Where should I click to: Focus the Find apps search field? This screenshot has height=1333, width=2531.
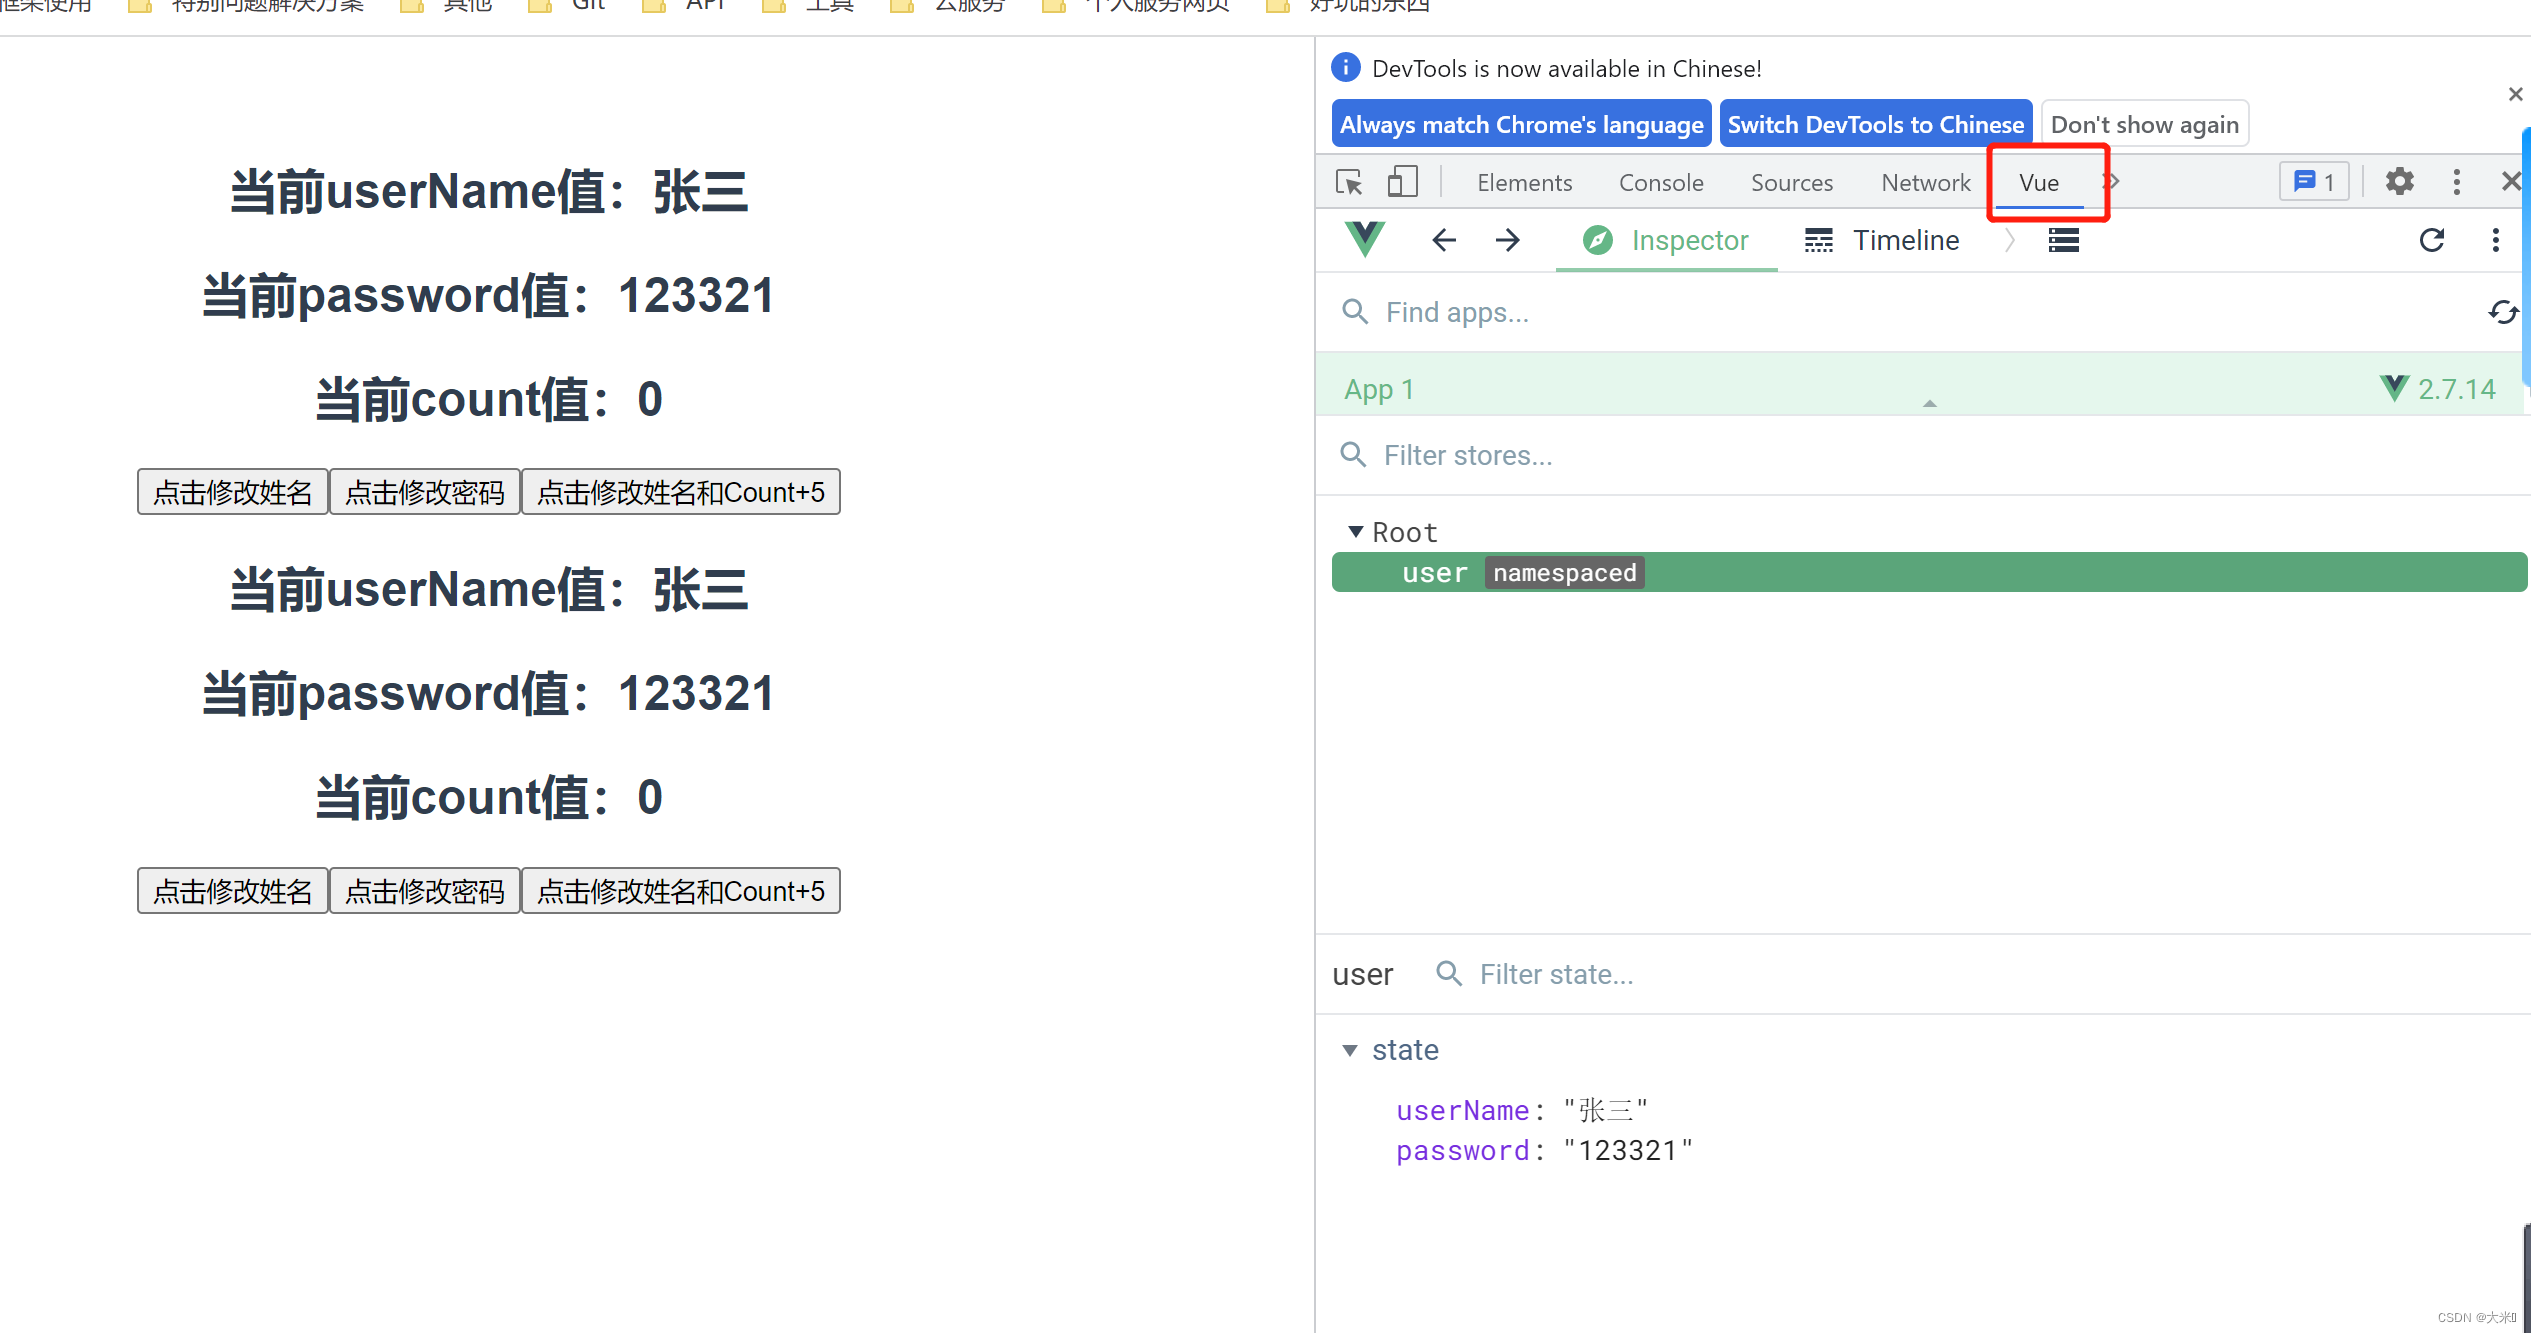1900,313
